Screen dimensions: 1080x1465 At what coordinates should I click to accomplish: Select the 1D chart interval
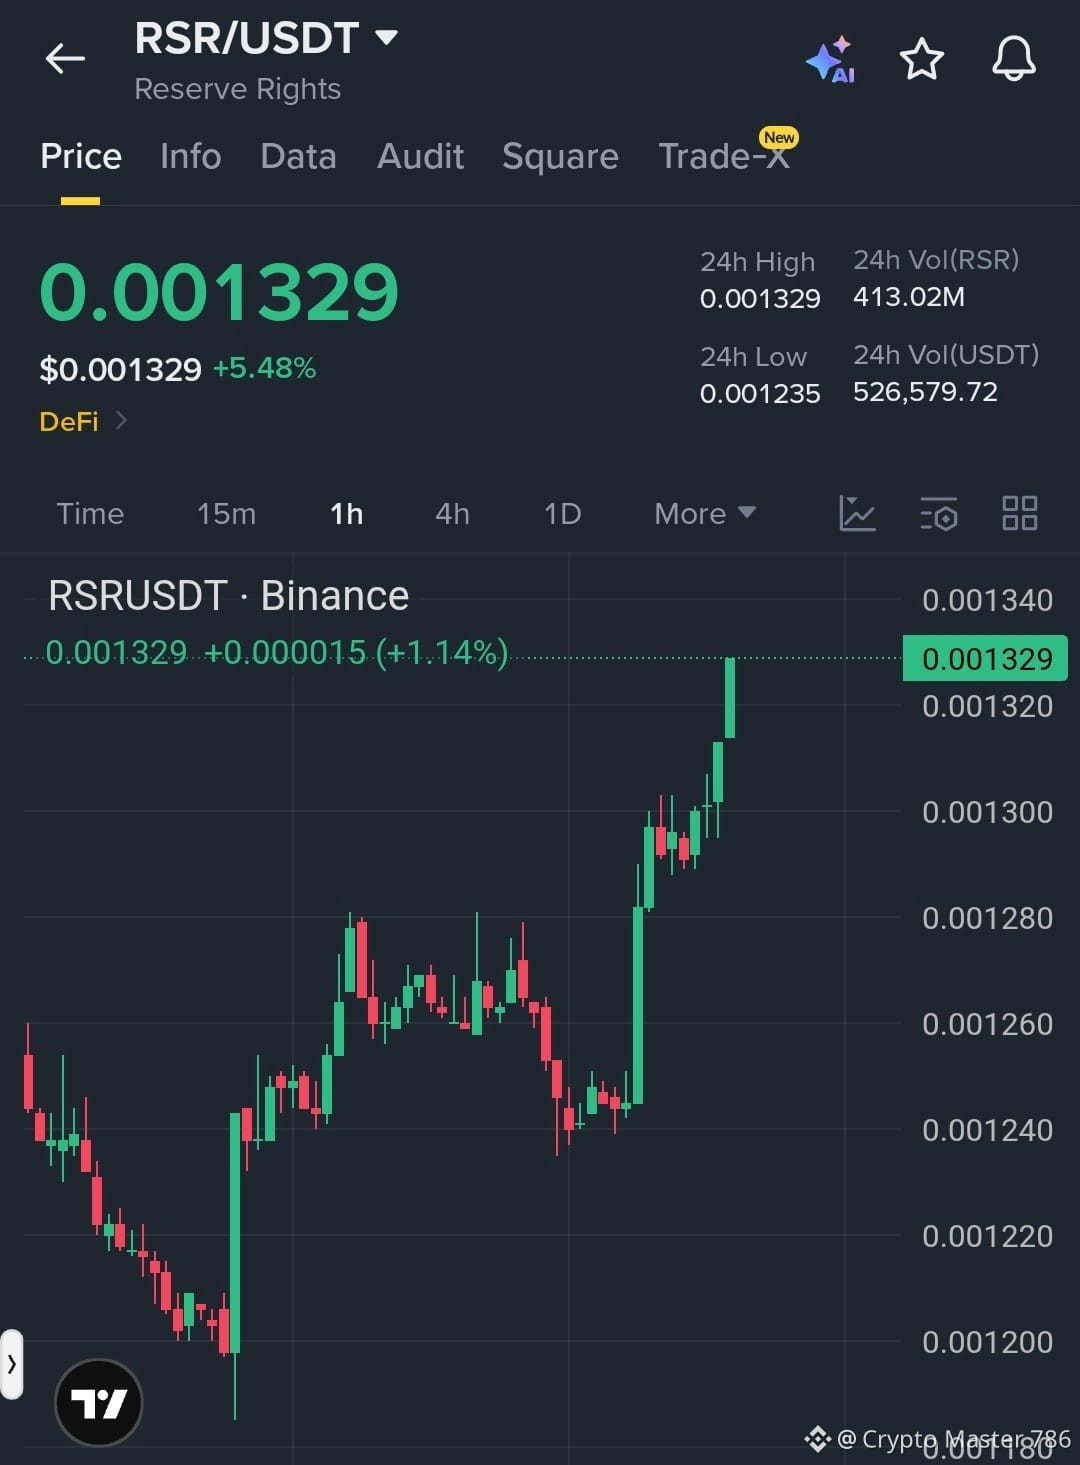point(562,513)
